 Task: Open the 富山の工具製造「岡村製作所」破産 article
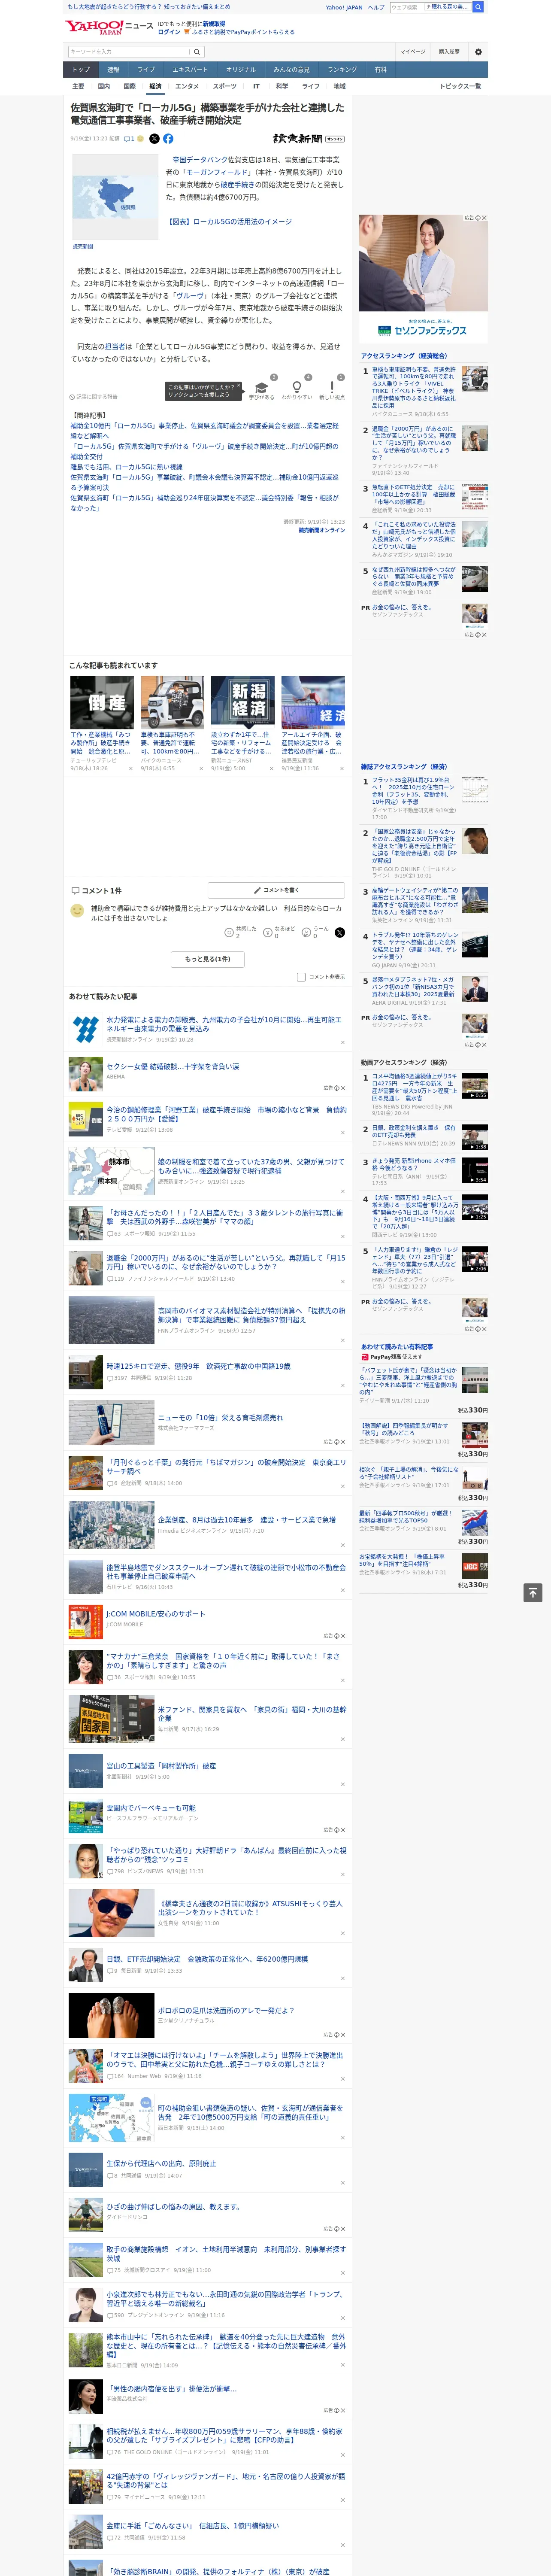point(160,1765)
